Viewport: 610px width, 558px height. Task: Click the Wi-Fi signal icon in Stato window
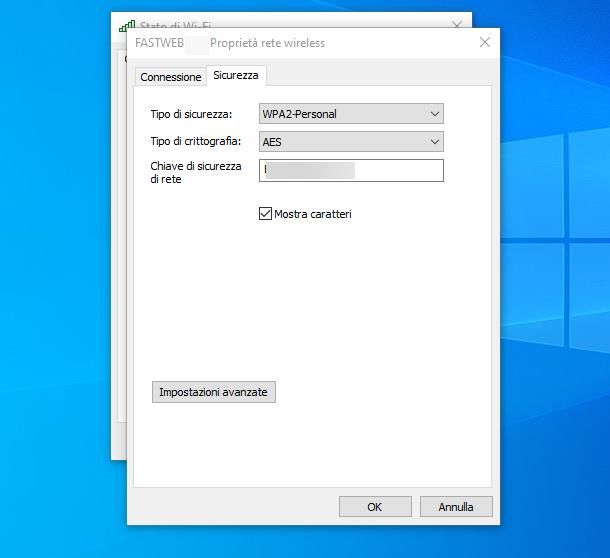click(x=127, y=26)
